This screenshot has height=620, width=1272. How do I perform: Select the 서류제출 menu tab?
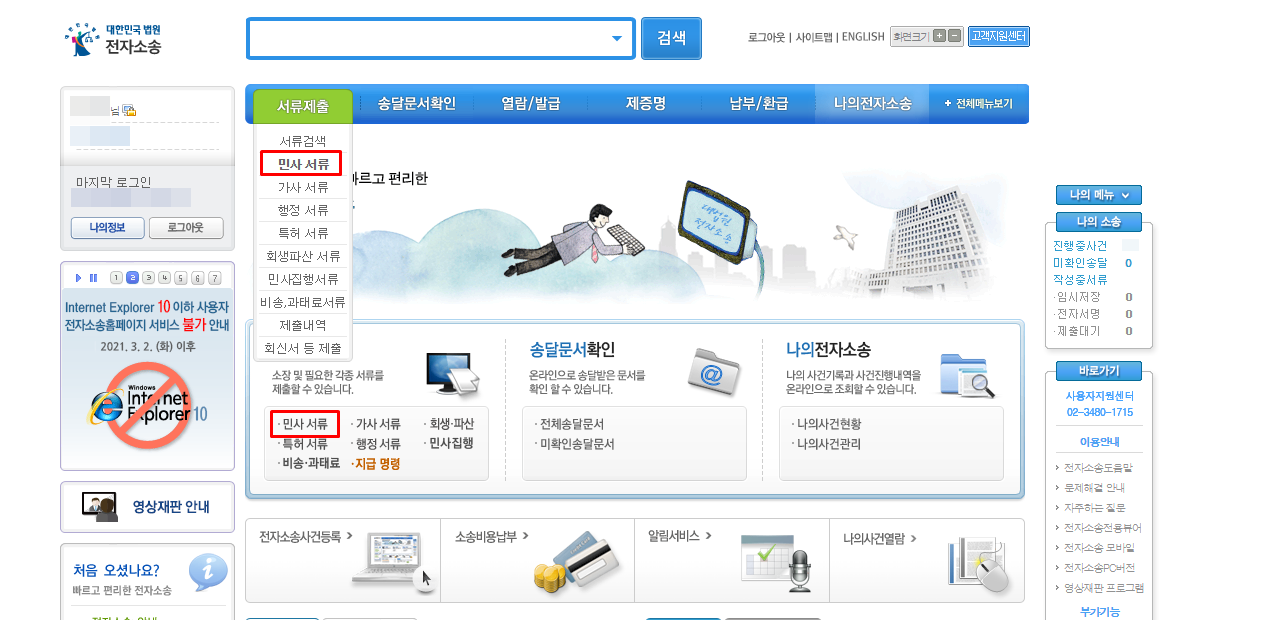[x=303, y=105]
